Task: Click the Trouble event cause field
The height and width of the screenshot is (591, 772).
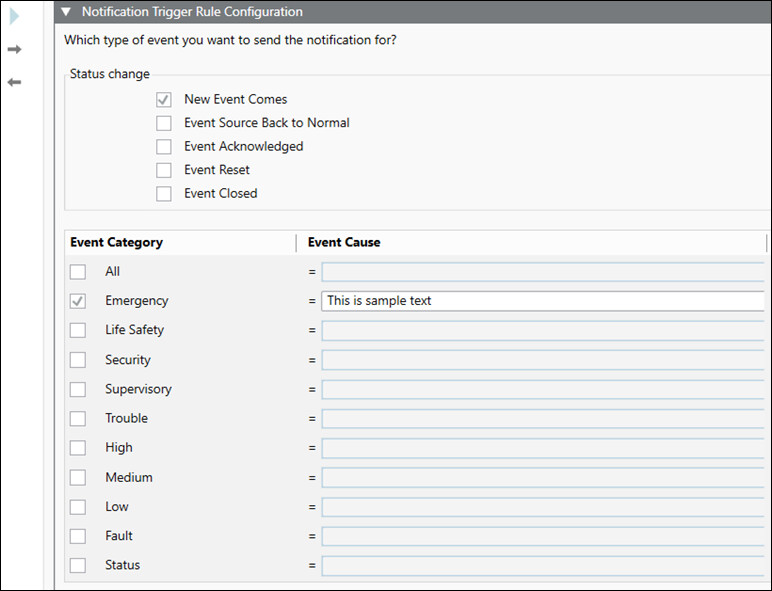Action: tap(542, 419)
